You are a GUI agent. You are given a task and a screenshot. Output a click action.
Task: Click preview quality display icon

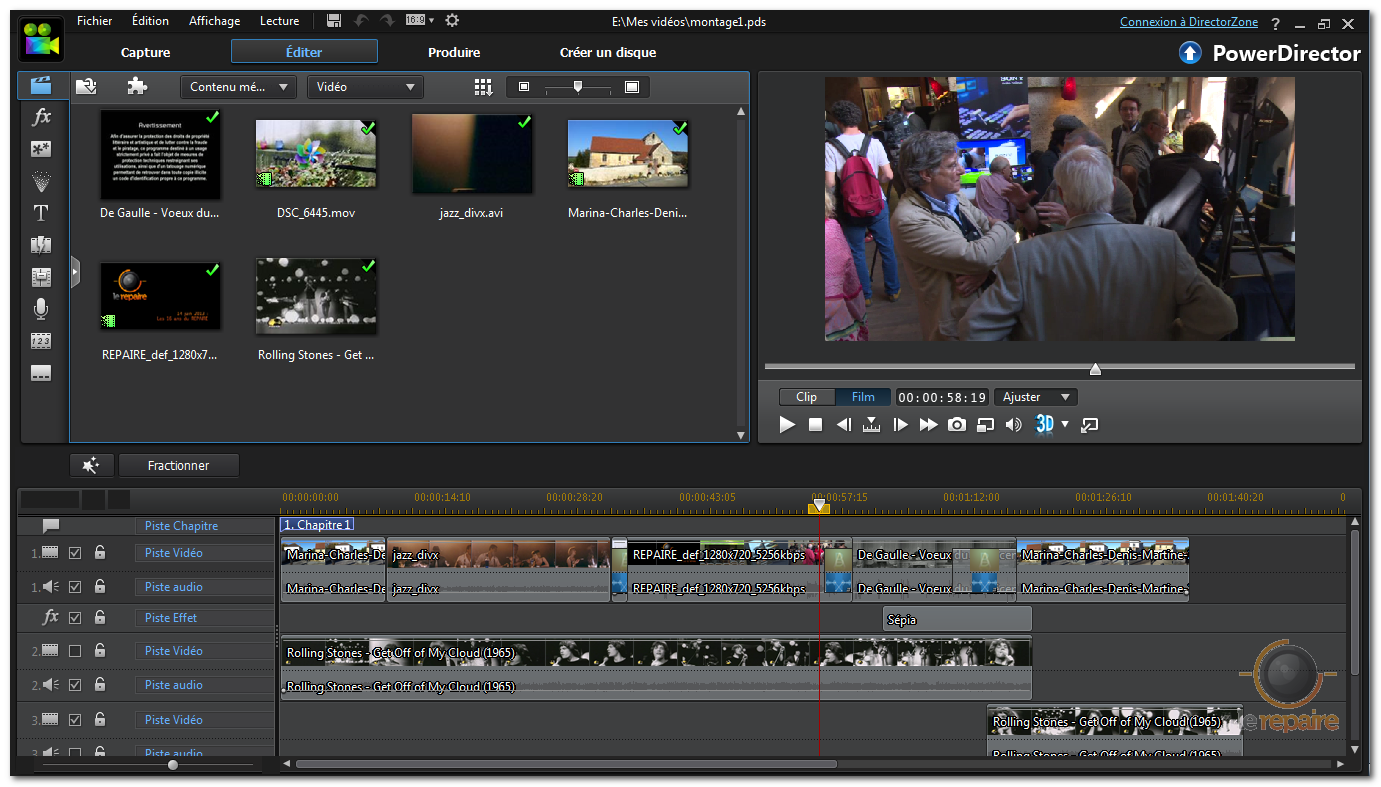point(985,425)
